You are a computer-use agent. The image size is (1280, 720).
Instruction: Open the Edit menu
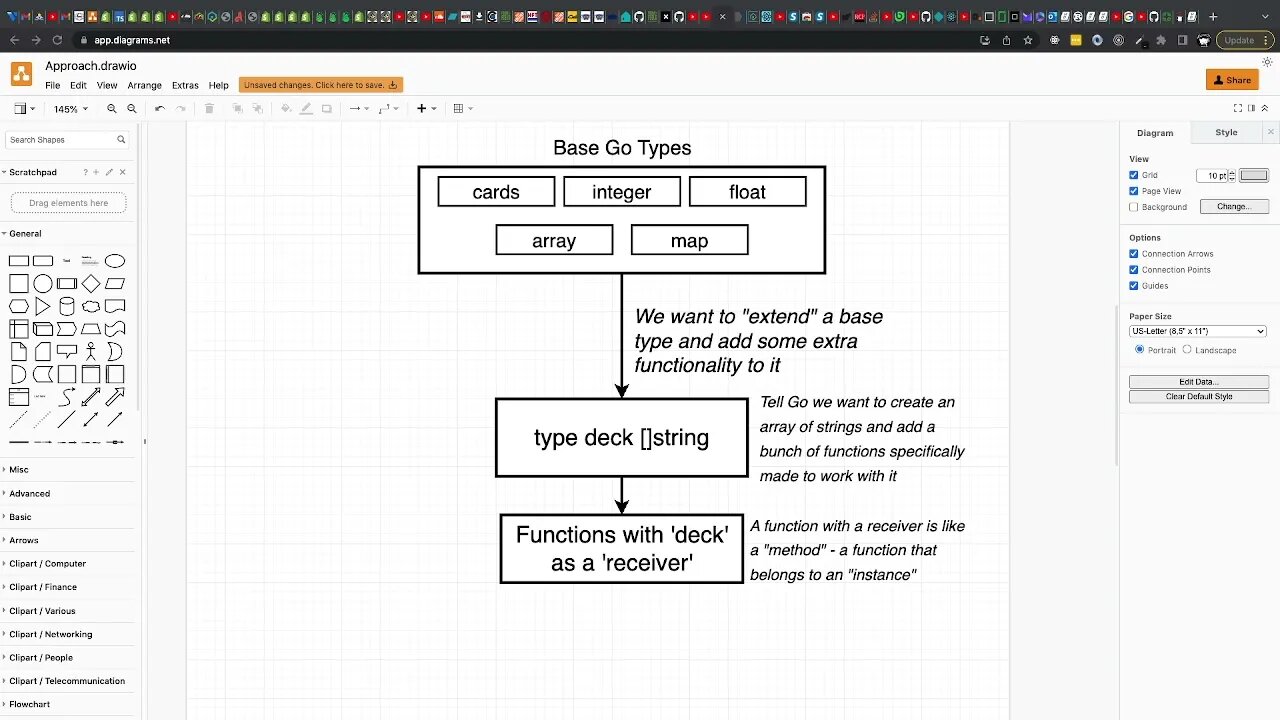[78, 86]
